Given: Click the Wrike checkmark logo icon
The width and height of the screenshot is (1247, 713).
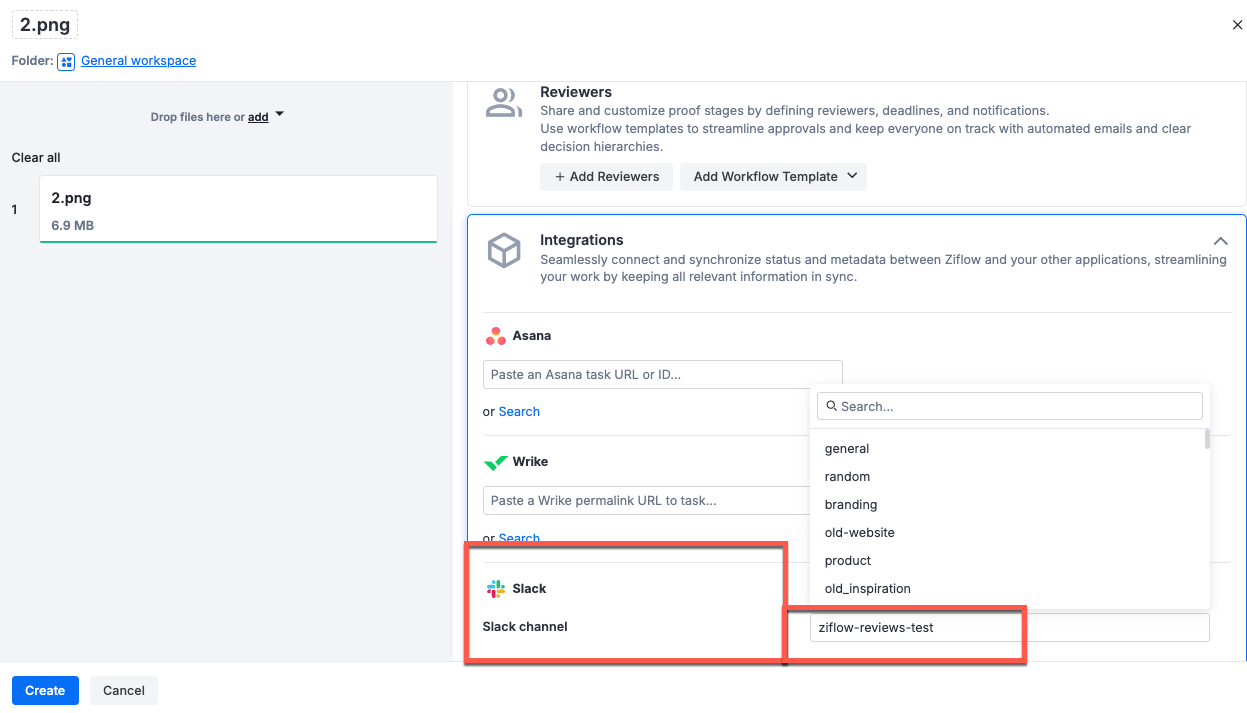Looking at the screenshot, I should (495, 462).
